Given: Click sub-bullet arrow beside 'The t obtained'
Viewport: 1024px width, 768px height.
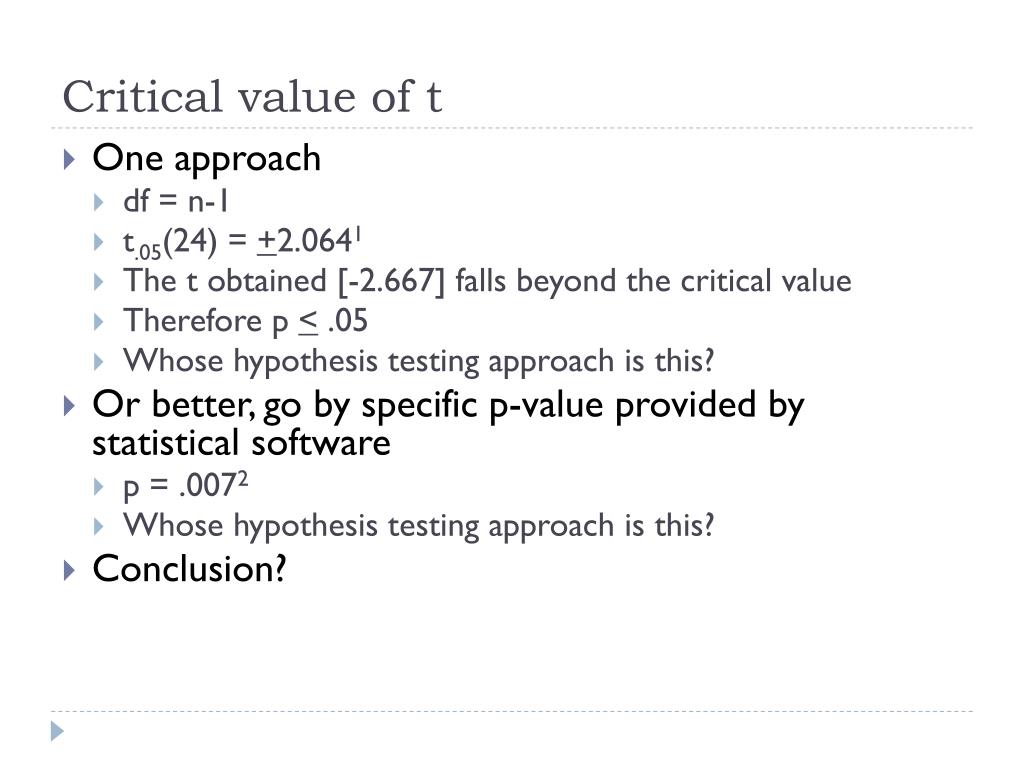Looking at the screenshot, I should tap(99, 282).
